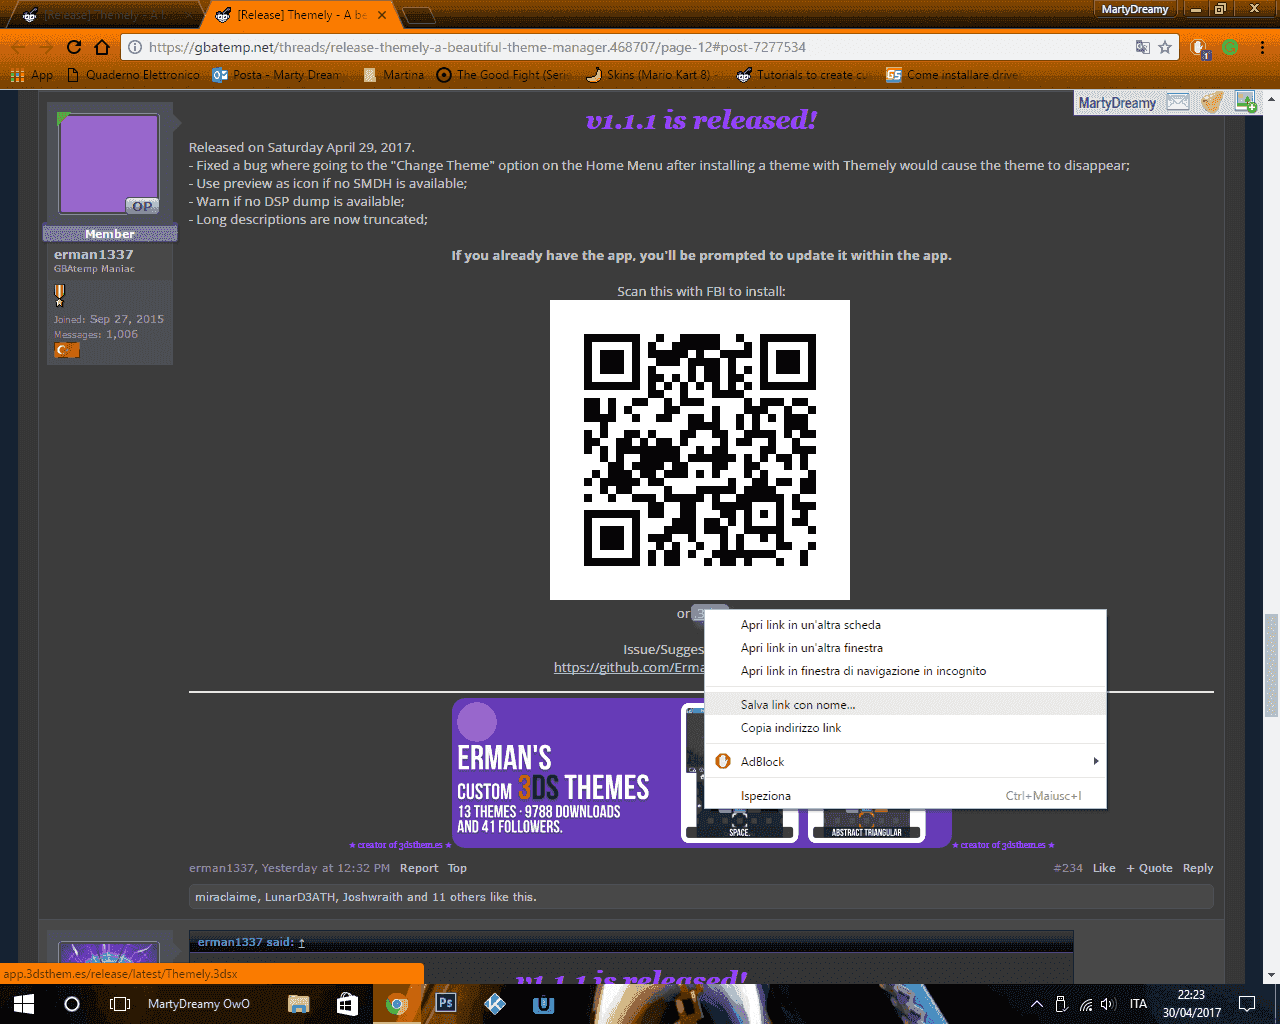Open a new browser tab

pos(419,15)
